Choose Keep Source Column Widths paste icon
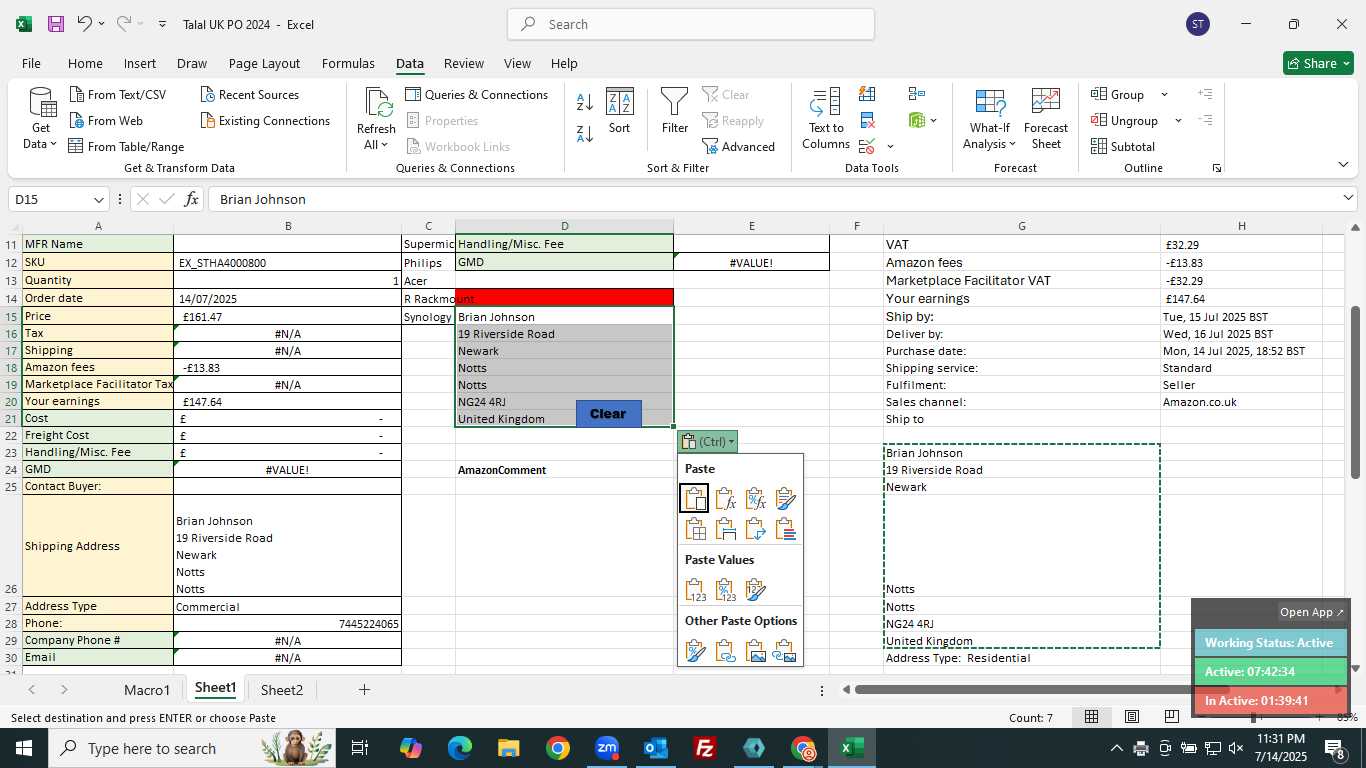The image size is (1366, 768). 725,529
